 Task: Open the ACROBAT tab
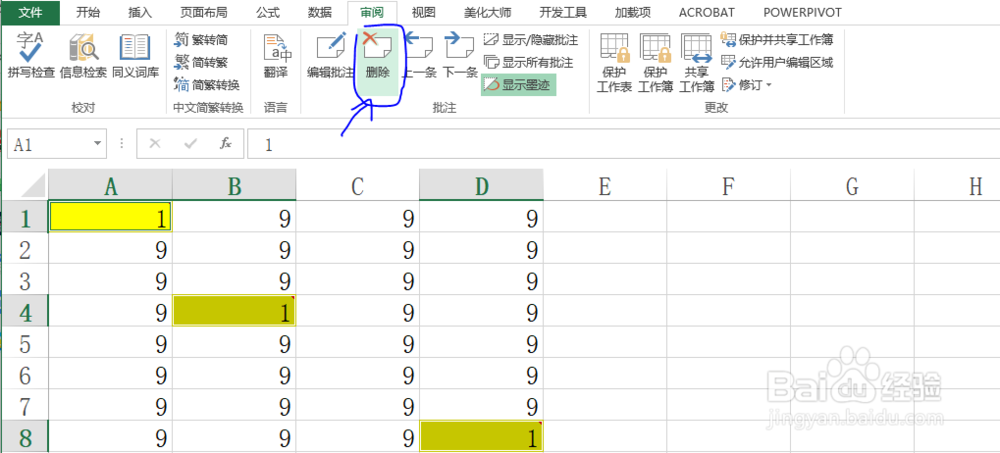[707, 12]
